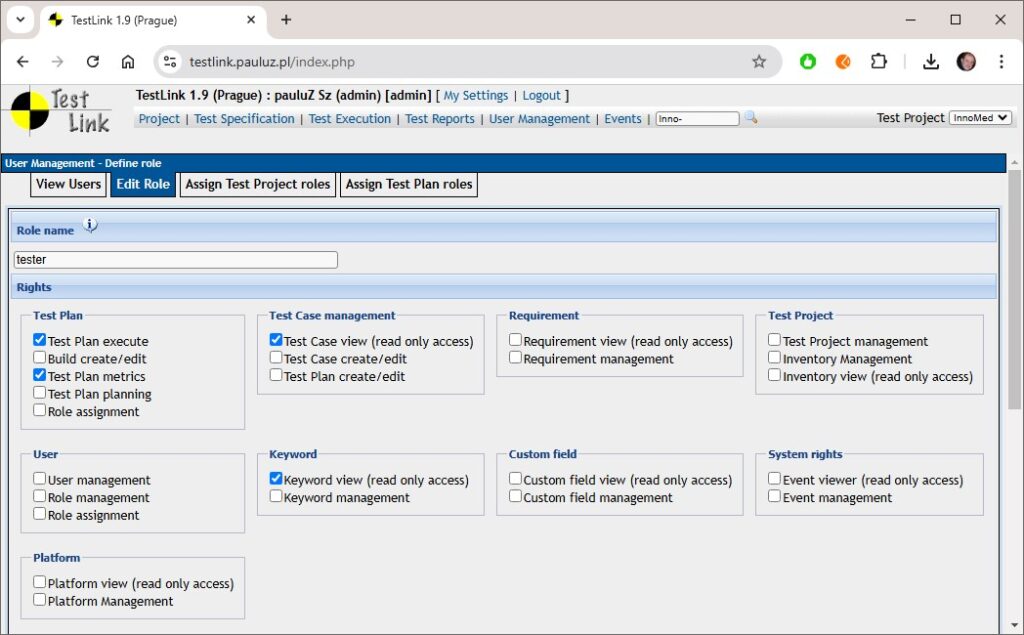
Task: Enable the Build create/edit checkbox
Action: coord(40,358)
